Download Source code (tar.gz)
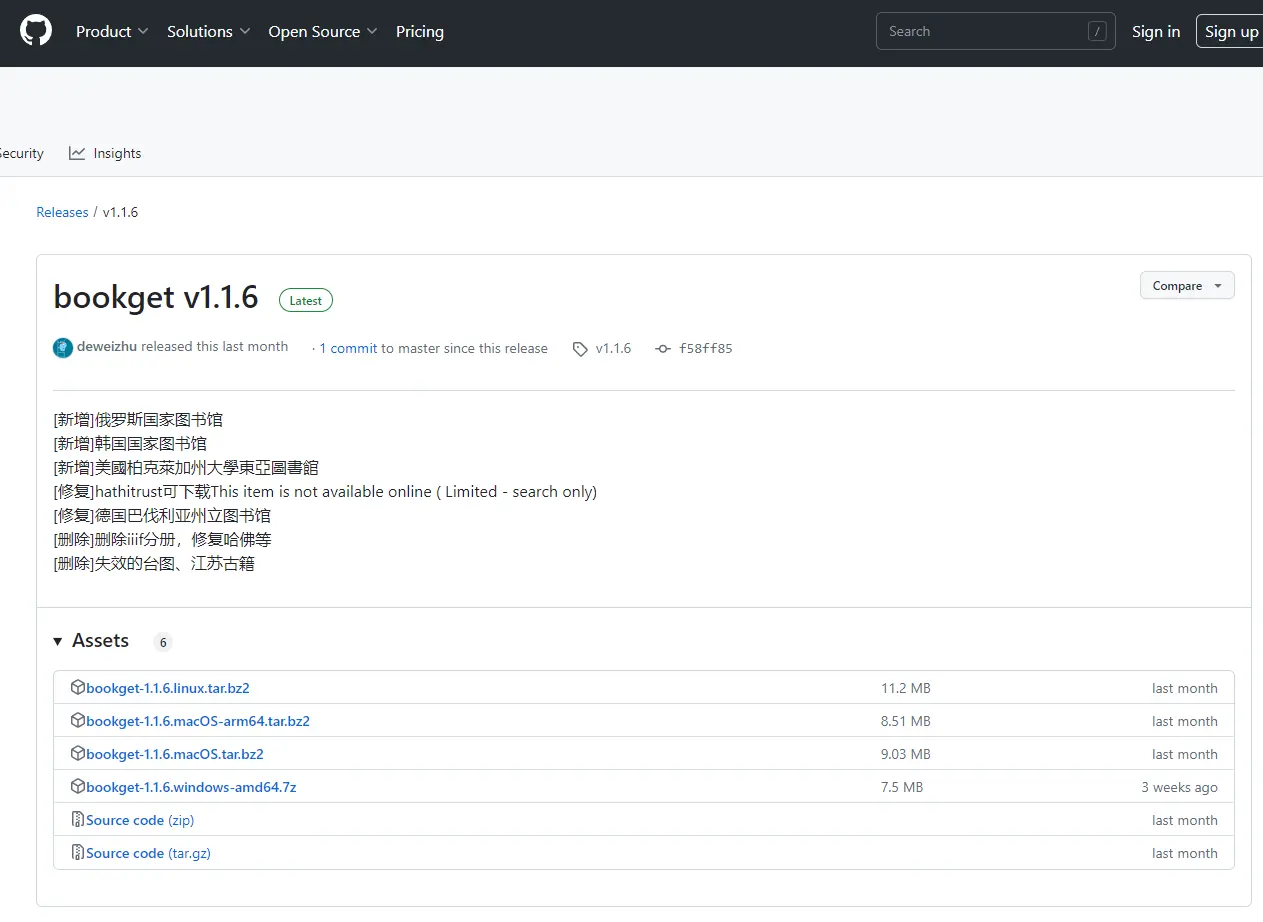1263x922 pixels. [x=148, y=853]
